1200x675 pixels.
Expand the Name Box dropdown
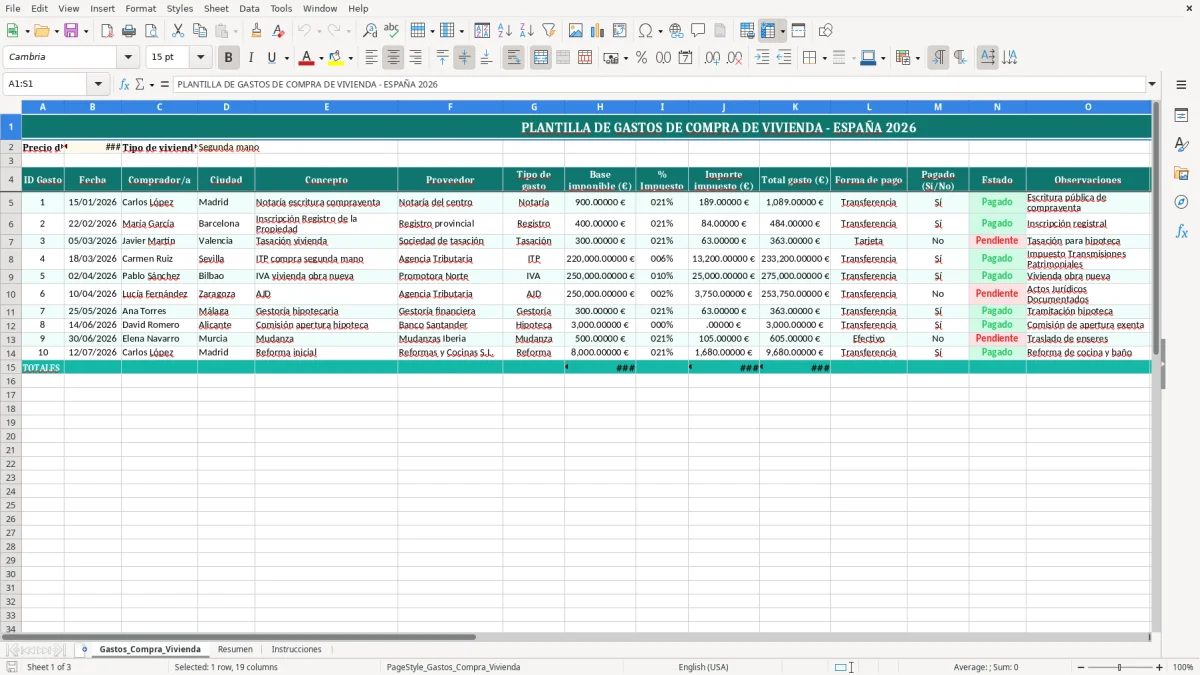coord(98,84)
